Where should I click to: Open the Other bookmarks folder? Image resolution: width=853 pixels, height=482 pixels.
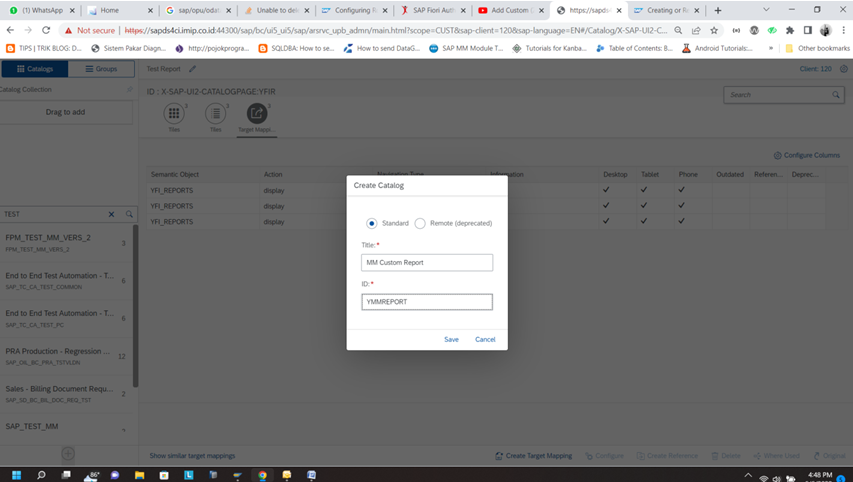[817, 48]
